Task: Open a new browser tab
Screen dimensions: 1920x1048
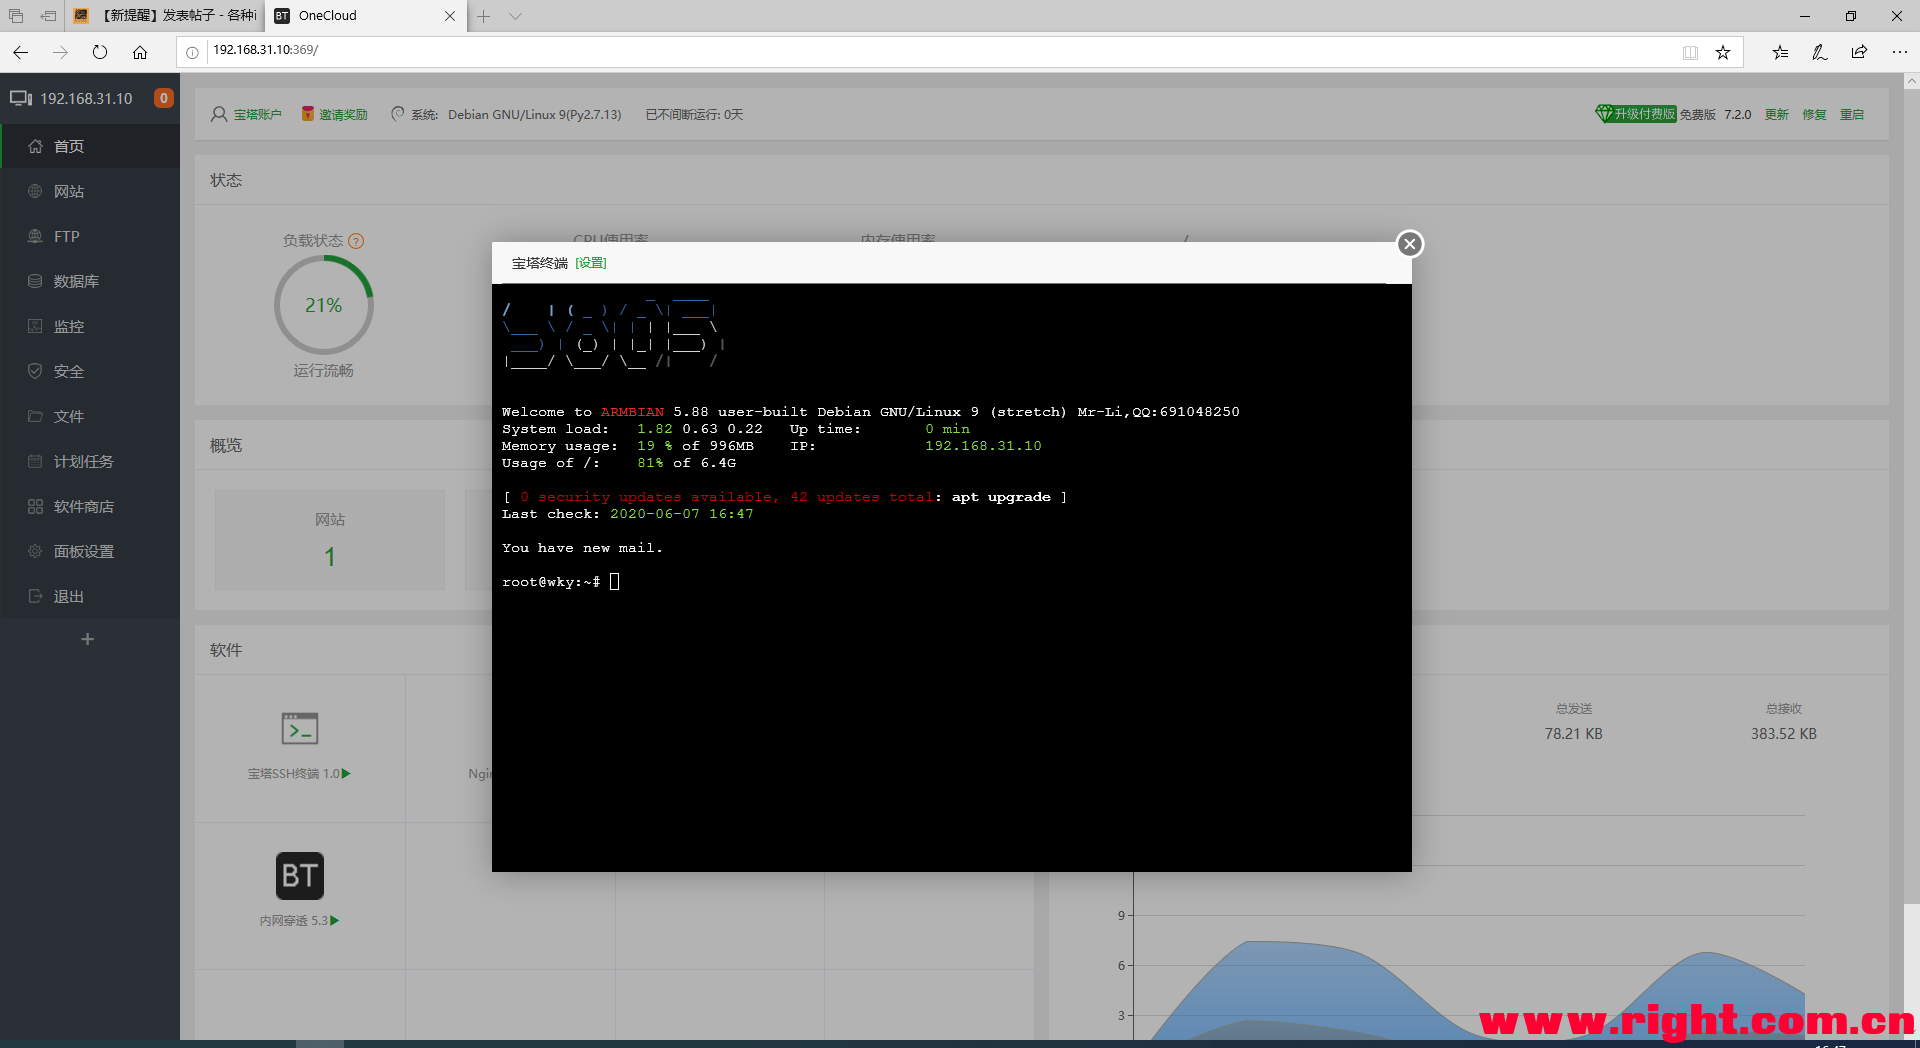Action: tap(483, 16)
